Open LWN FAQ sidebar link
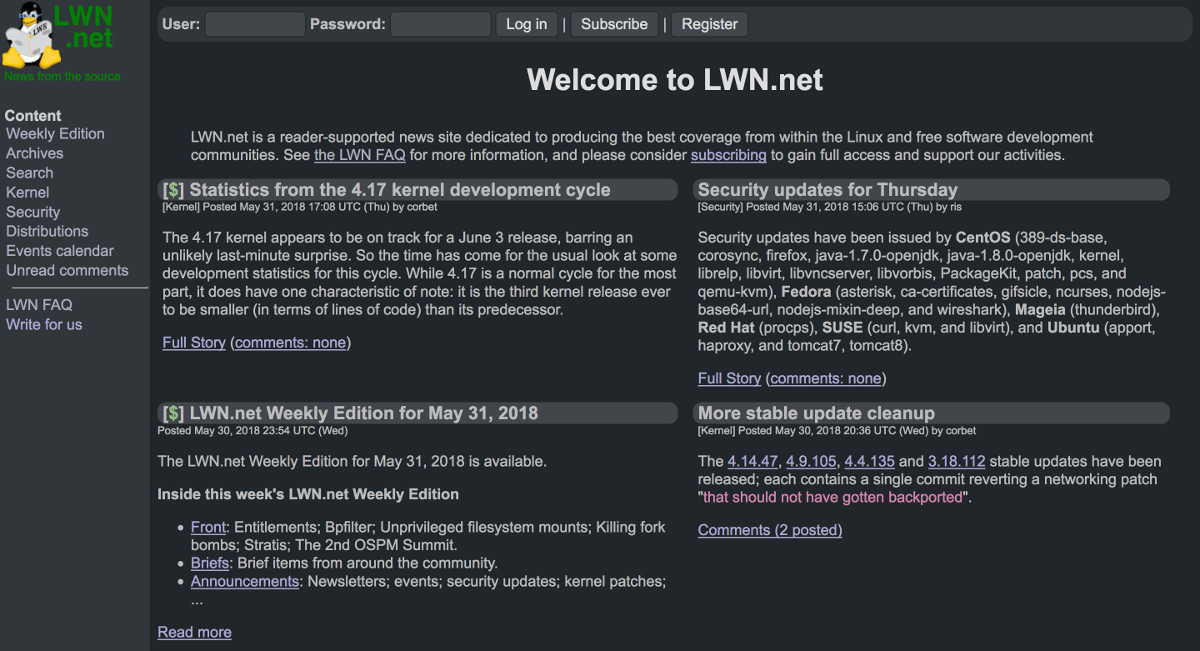The image size is (1200, 651). (39, 305)
